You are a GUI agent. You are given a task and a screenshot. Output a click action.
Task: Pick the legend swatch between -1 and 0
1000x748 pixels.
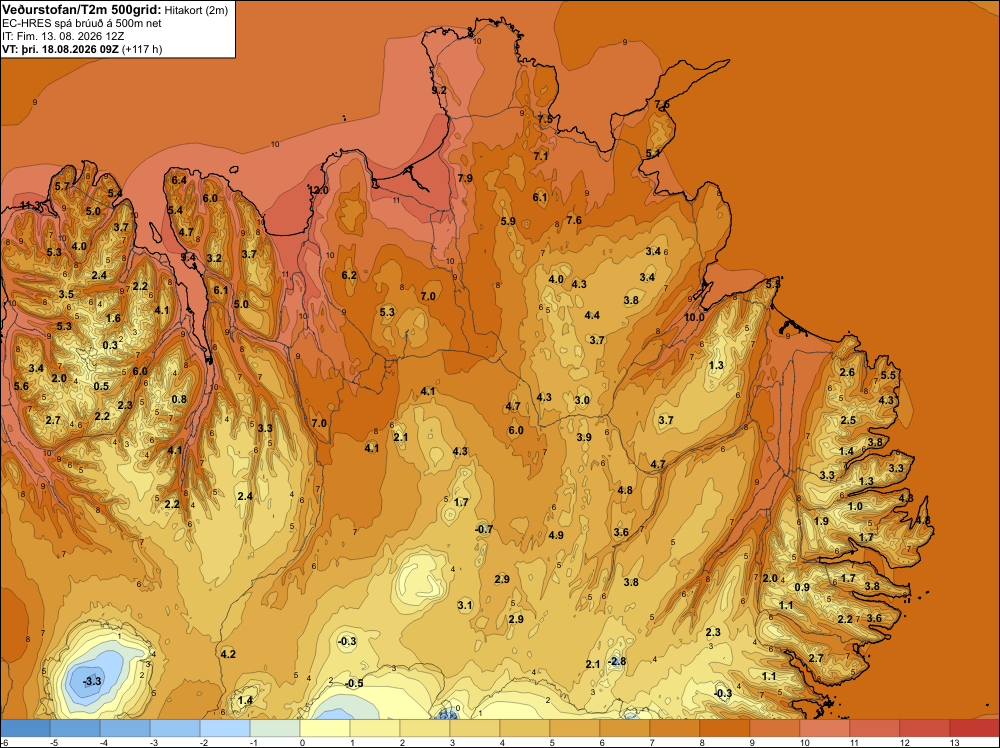point(274,728)
